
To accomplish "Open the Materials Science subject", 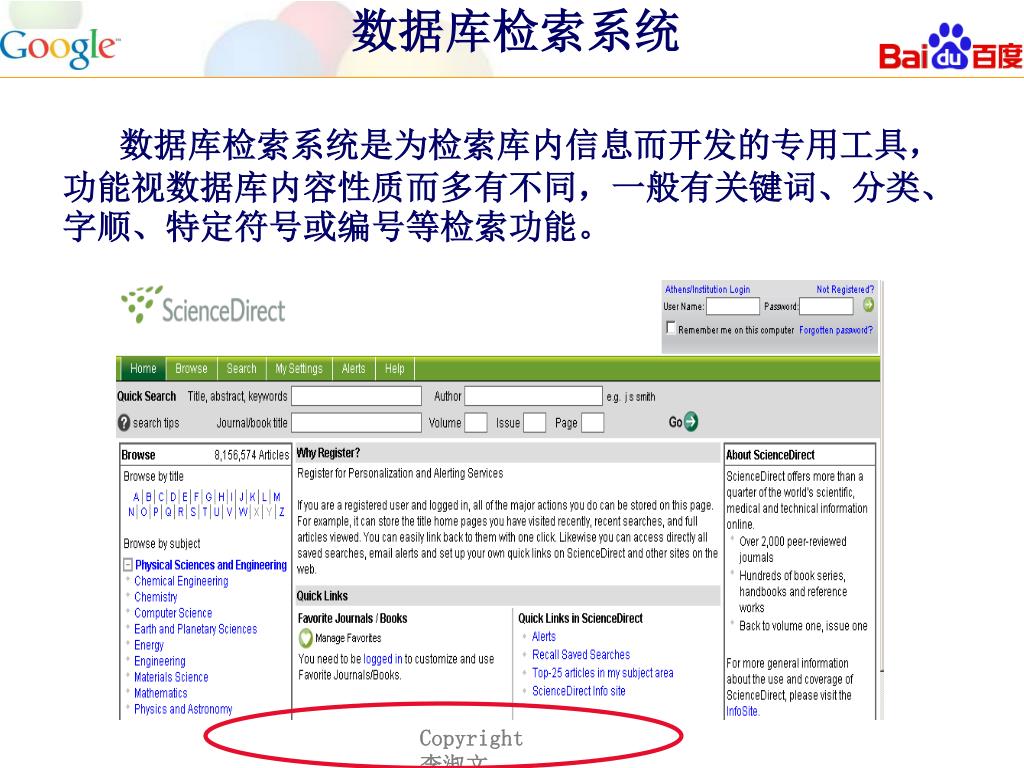I will (171, 677).
